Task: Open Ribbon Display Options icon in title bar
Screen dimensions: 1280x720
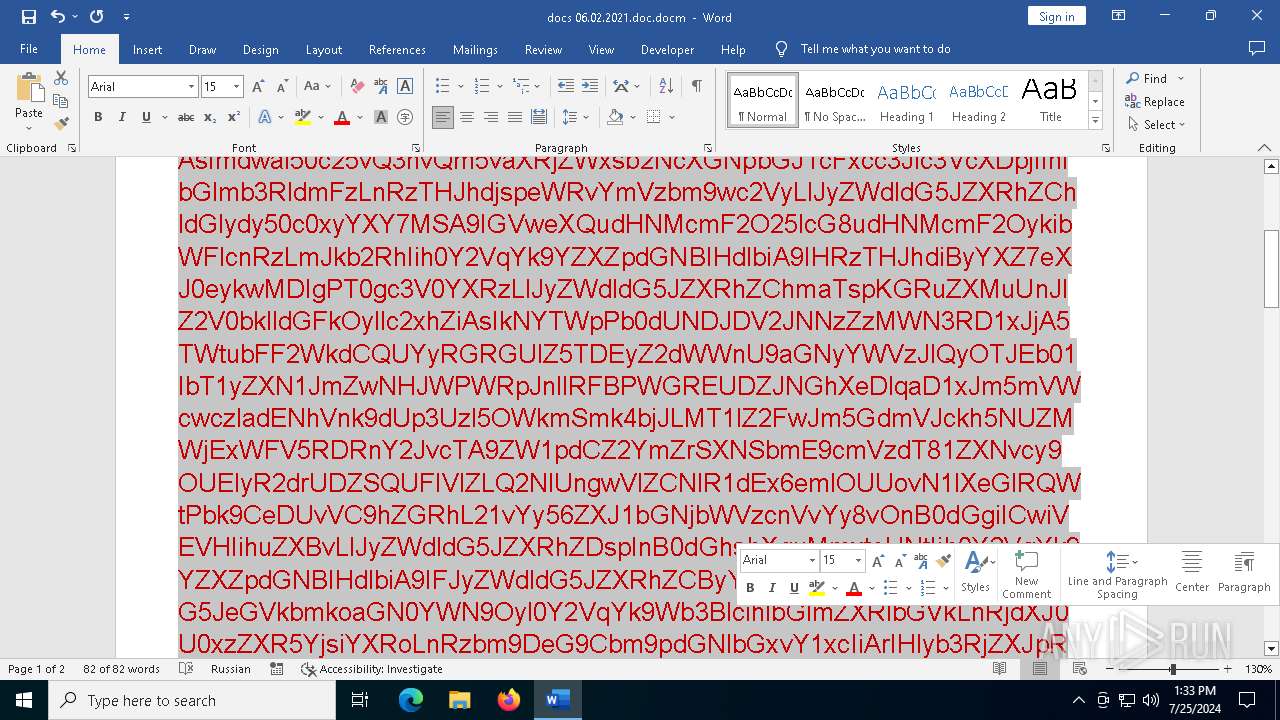Action: (1119, 16)
